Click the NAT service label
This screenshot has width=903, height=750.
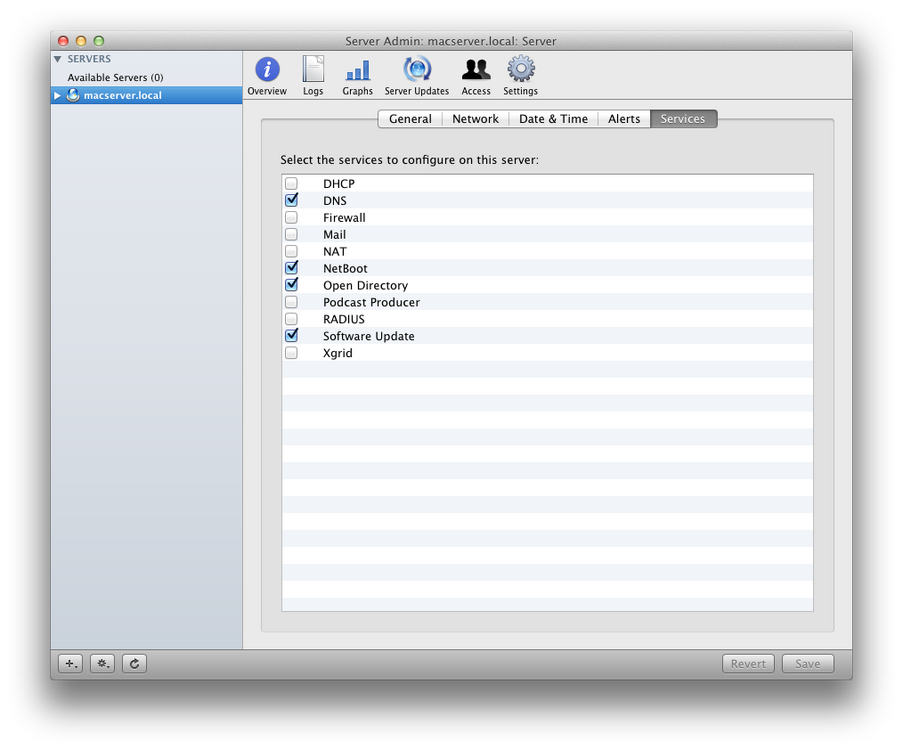tap(335, 252)
